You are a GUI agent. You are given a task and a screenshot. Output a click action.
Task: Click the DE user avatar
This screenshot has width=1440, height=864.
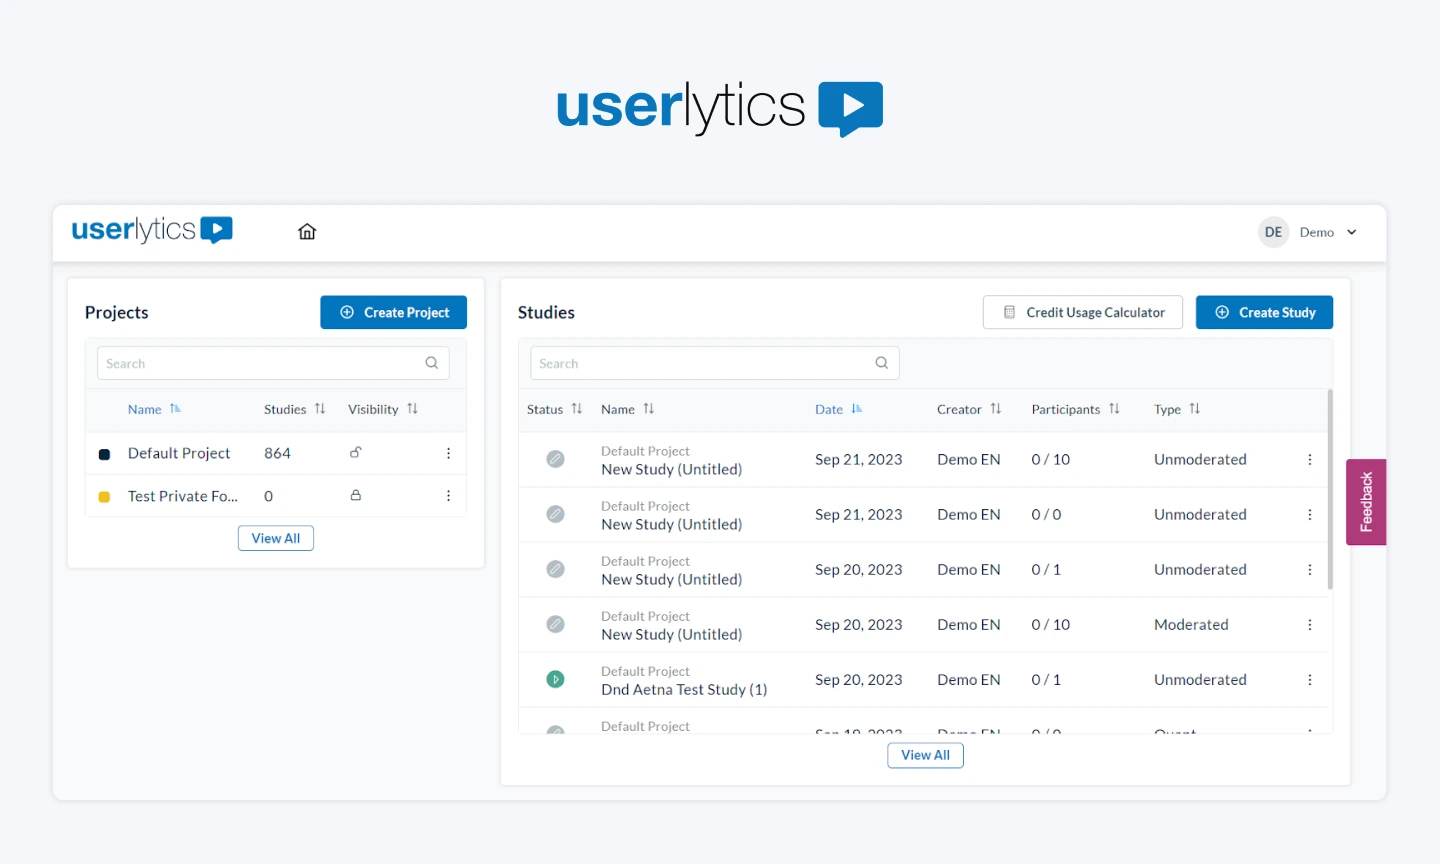click(x=1273, y=232)
